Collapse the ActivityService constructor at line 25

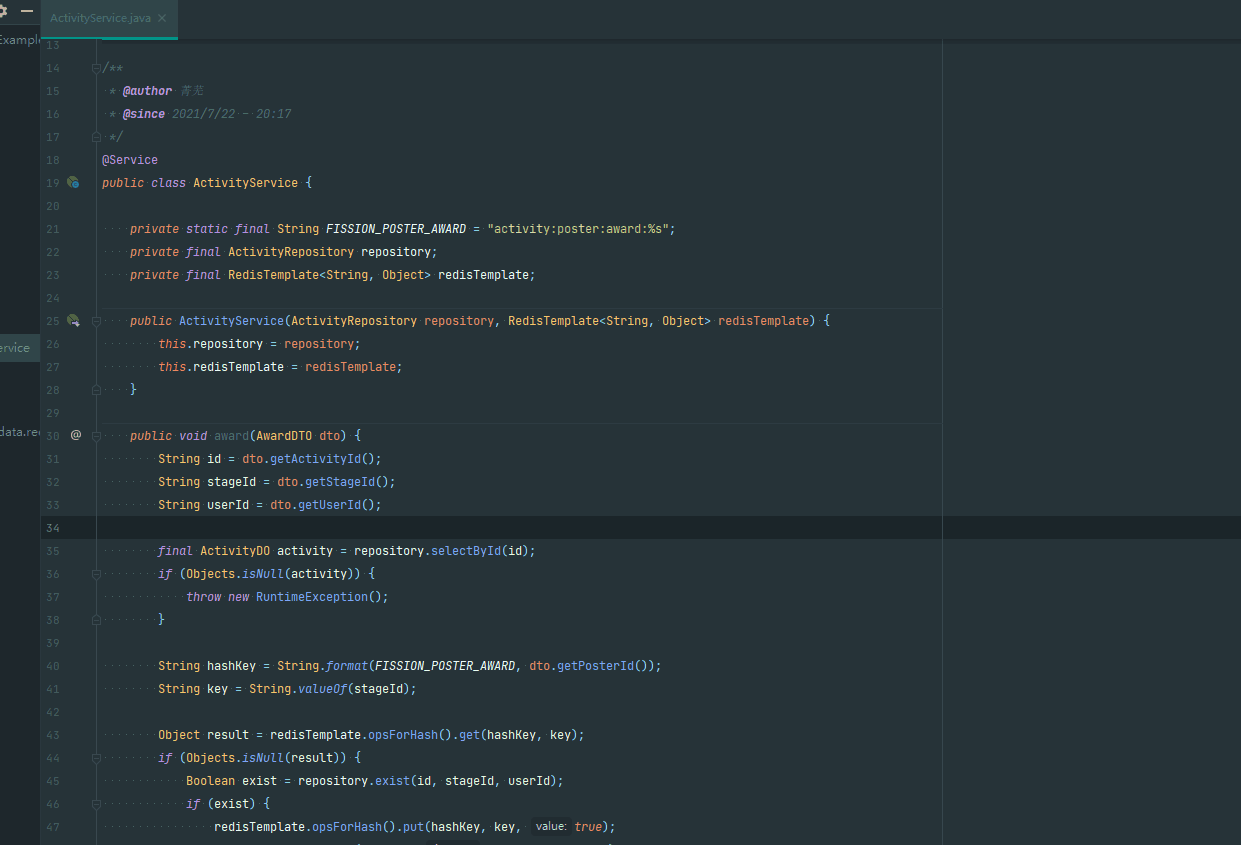[96, 321]
